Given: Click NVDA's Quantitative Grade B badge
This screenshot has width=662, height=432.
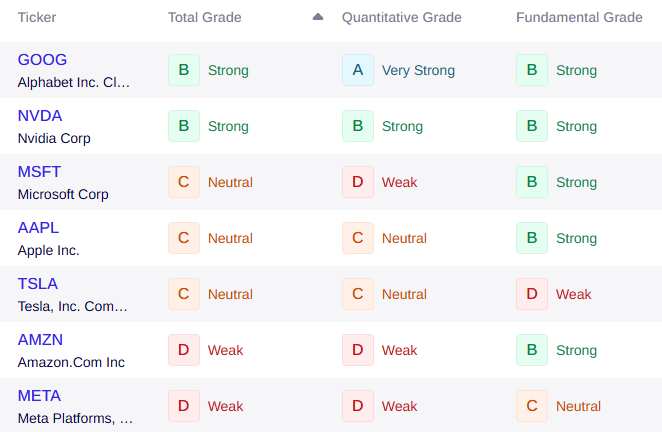Looking at the screenshot, I should [357, 126].
